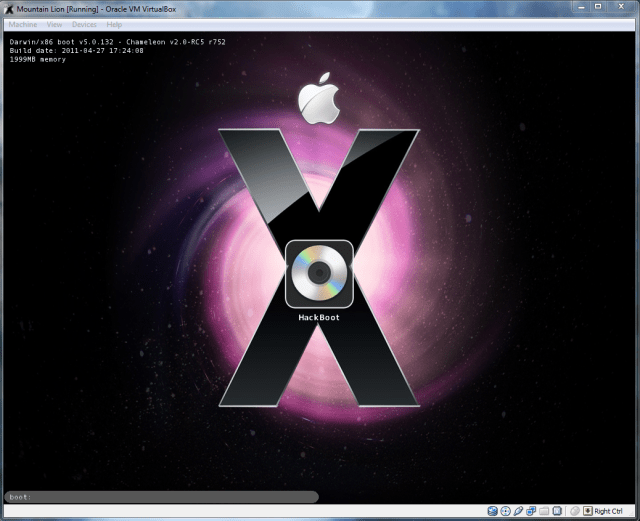Click the boot: prompt input bar
The image size is (640, 521).
[160, 496]
